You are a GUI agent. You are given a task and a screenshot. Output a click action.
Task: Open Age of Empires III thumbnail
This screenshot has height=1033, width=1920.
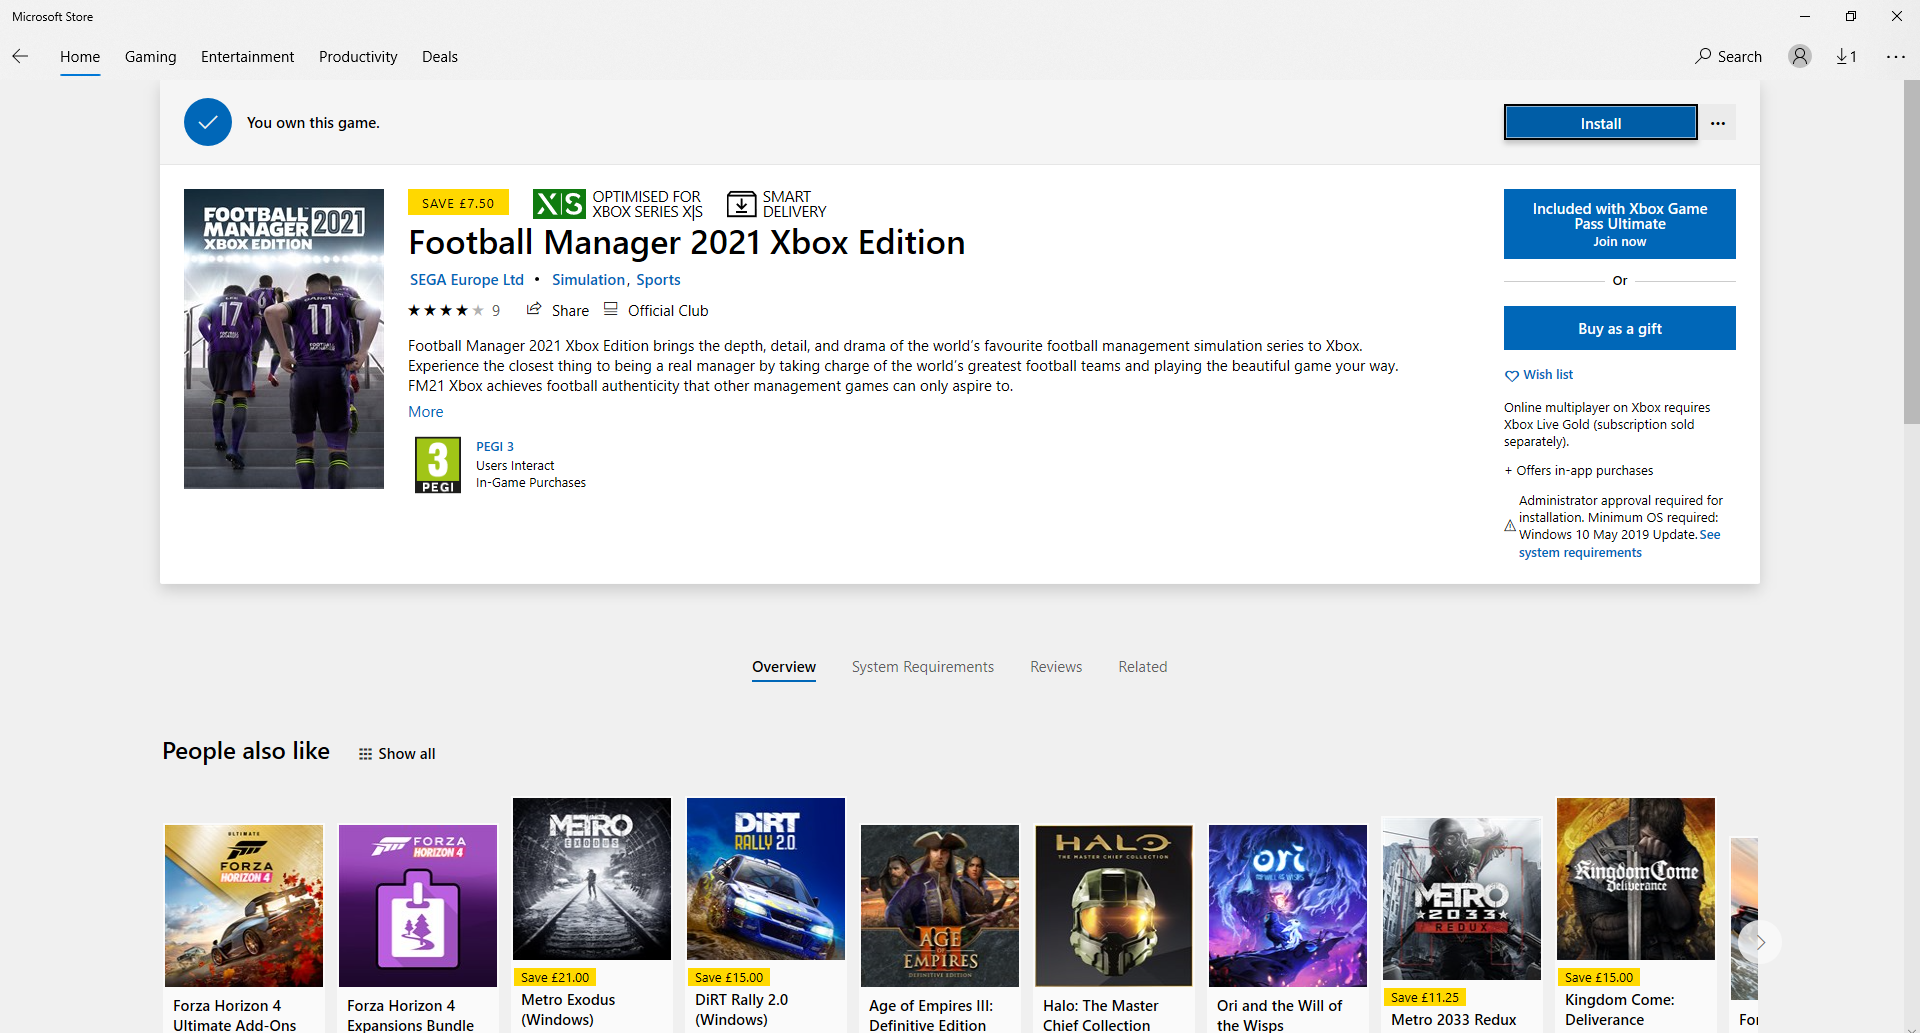pyautogui.click(x=940, y=906)
